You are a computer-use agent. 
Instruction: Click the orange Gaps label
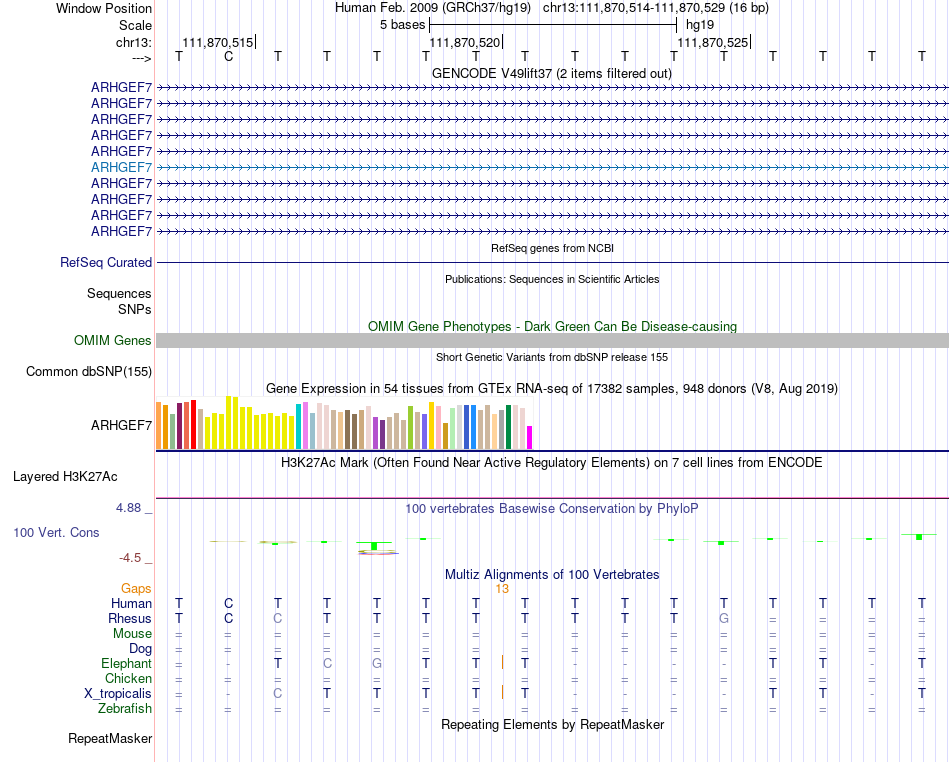point(136,588)
